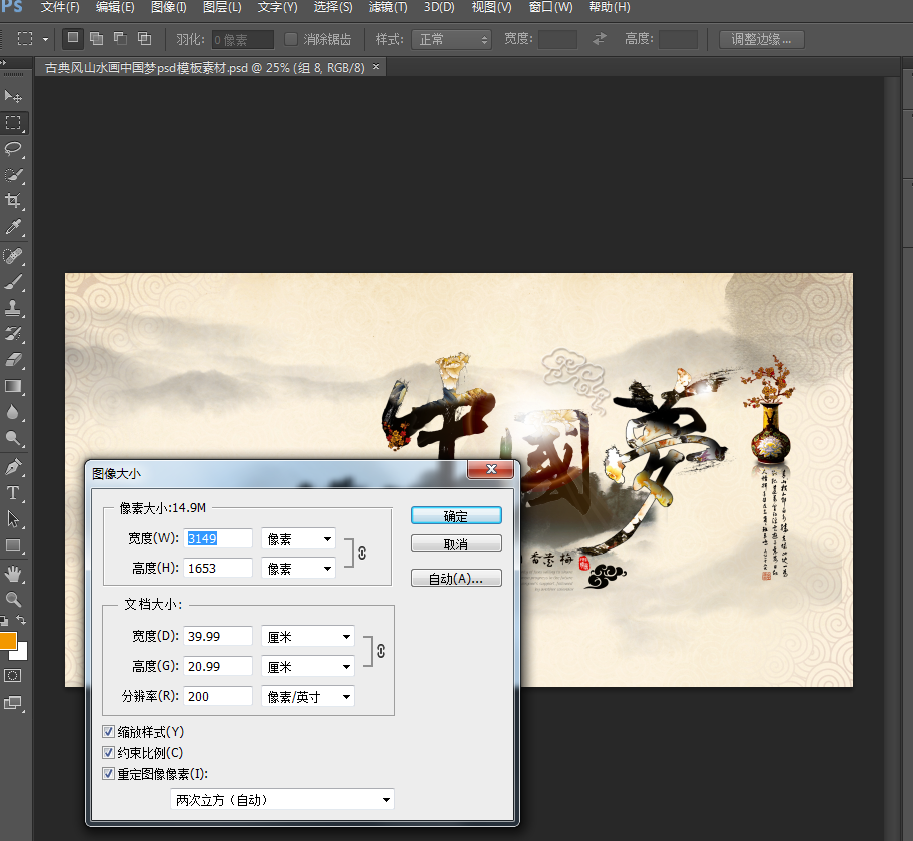Open the 像素/英寸 resolution unit dropdown
Viewport: 913px width, 841px height.
(x=308, y=697)
